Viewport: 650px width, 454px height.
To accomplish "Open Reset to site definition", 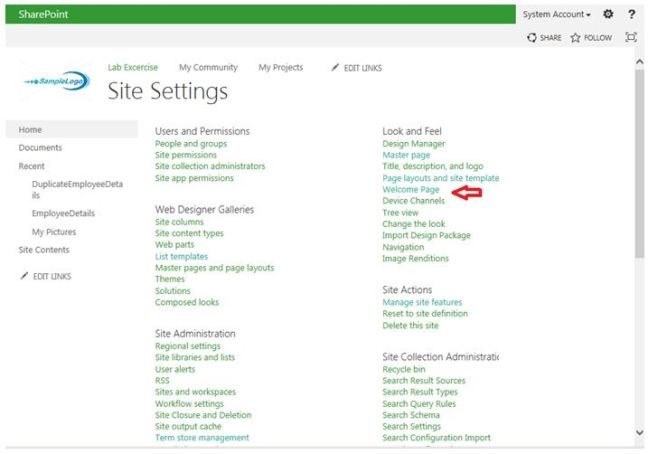I will [x=425, y=313].
